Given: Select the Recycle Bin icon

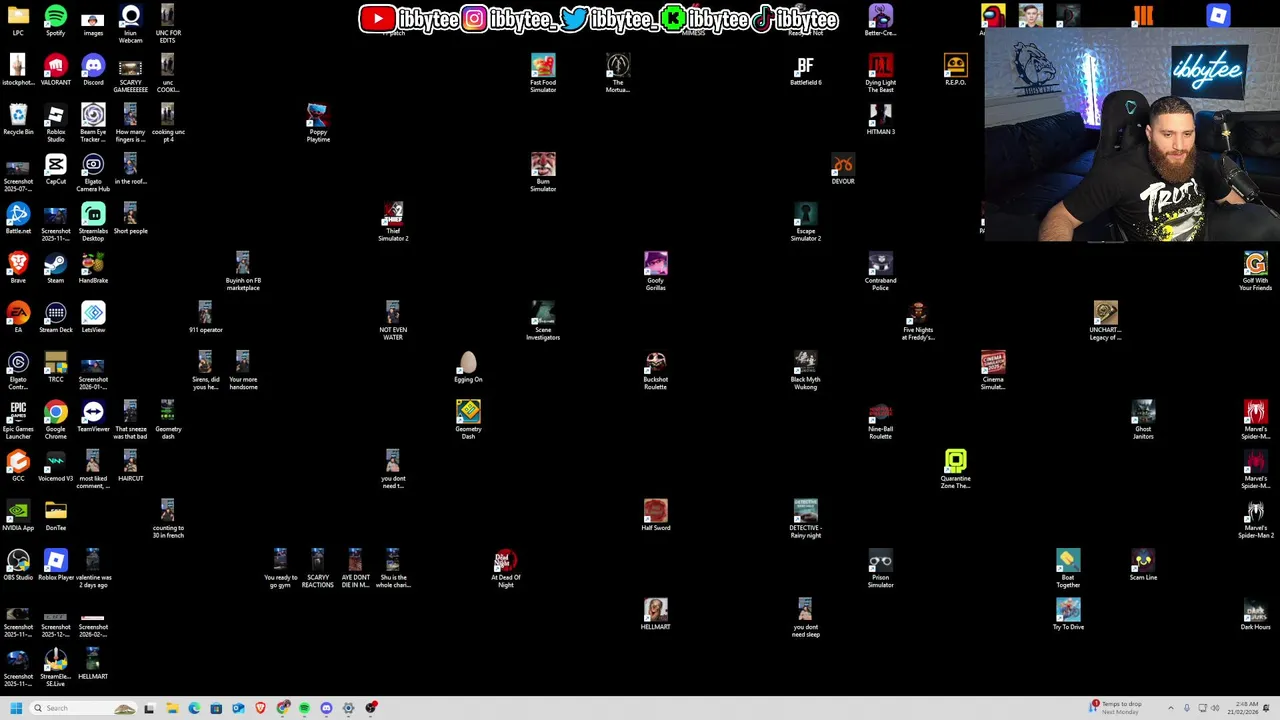Looking at the screenshot, I should coord(18,119).
